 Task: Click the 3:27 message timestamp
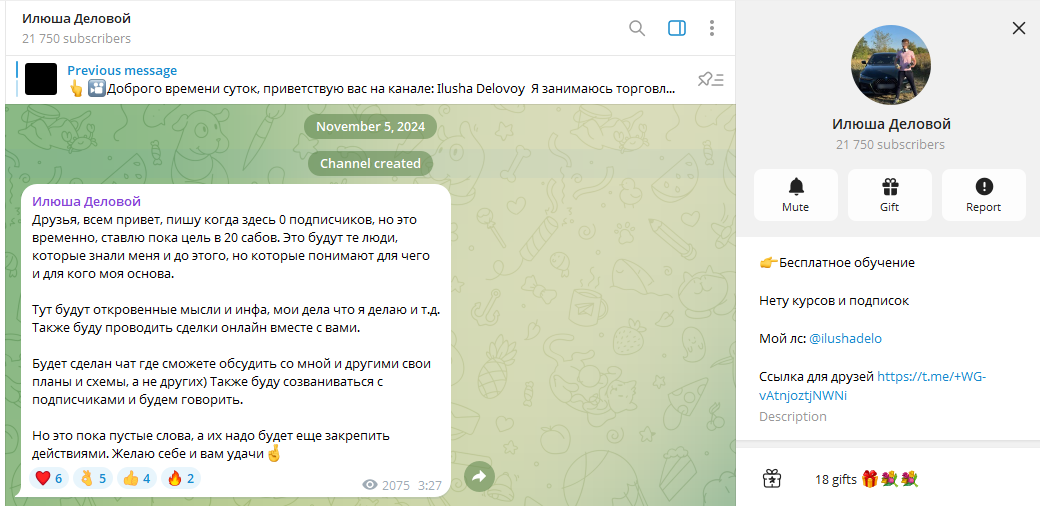pos(430,485)
